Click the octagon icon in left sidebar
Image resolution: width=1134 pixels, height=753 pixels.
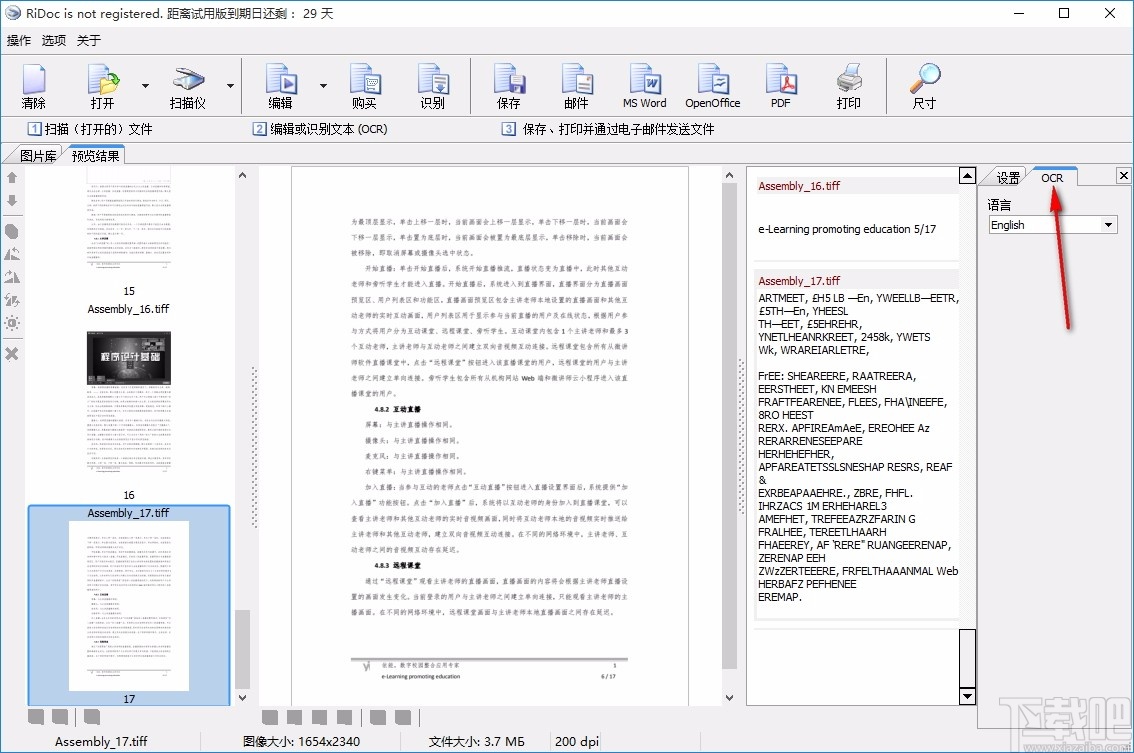(12, 231)
